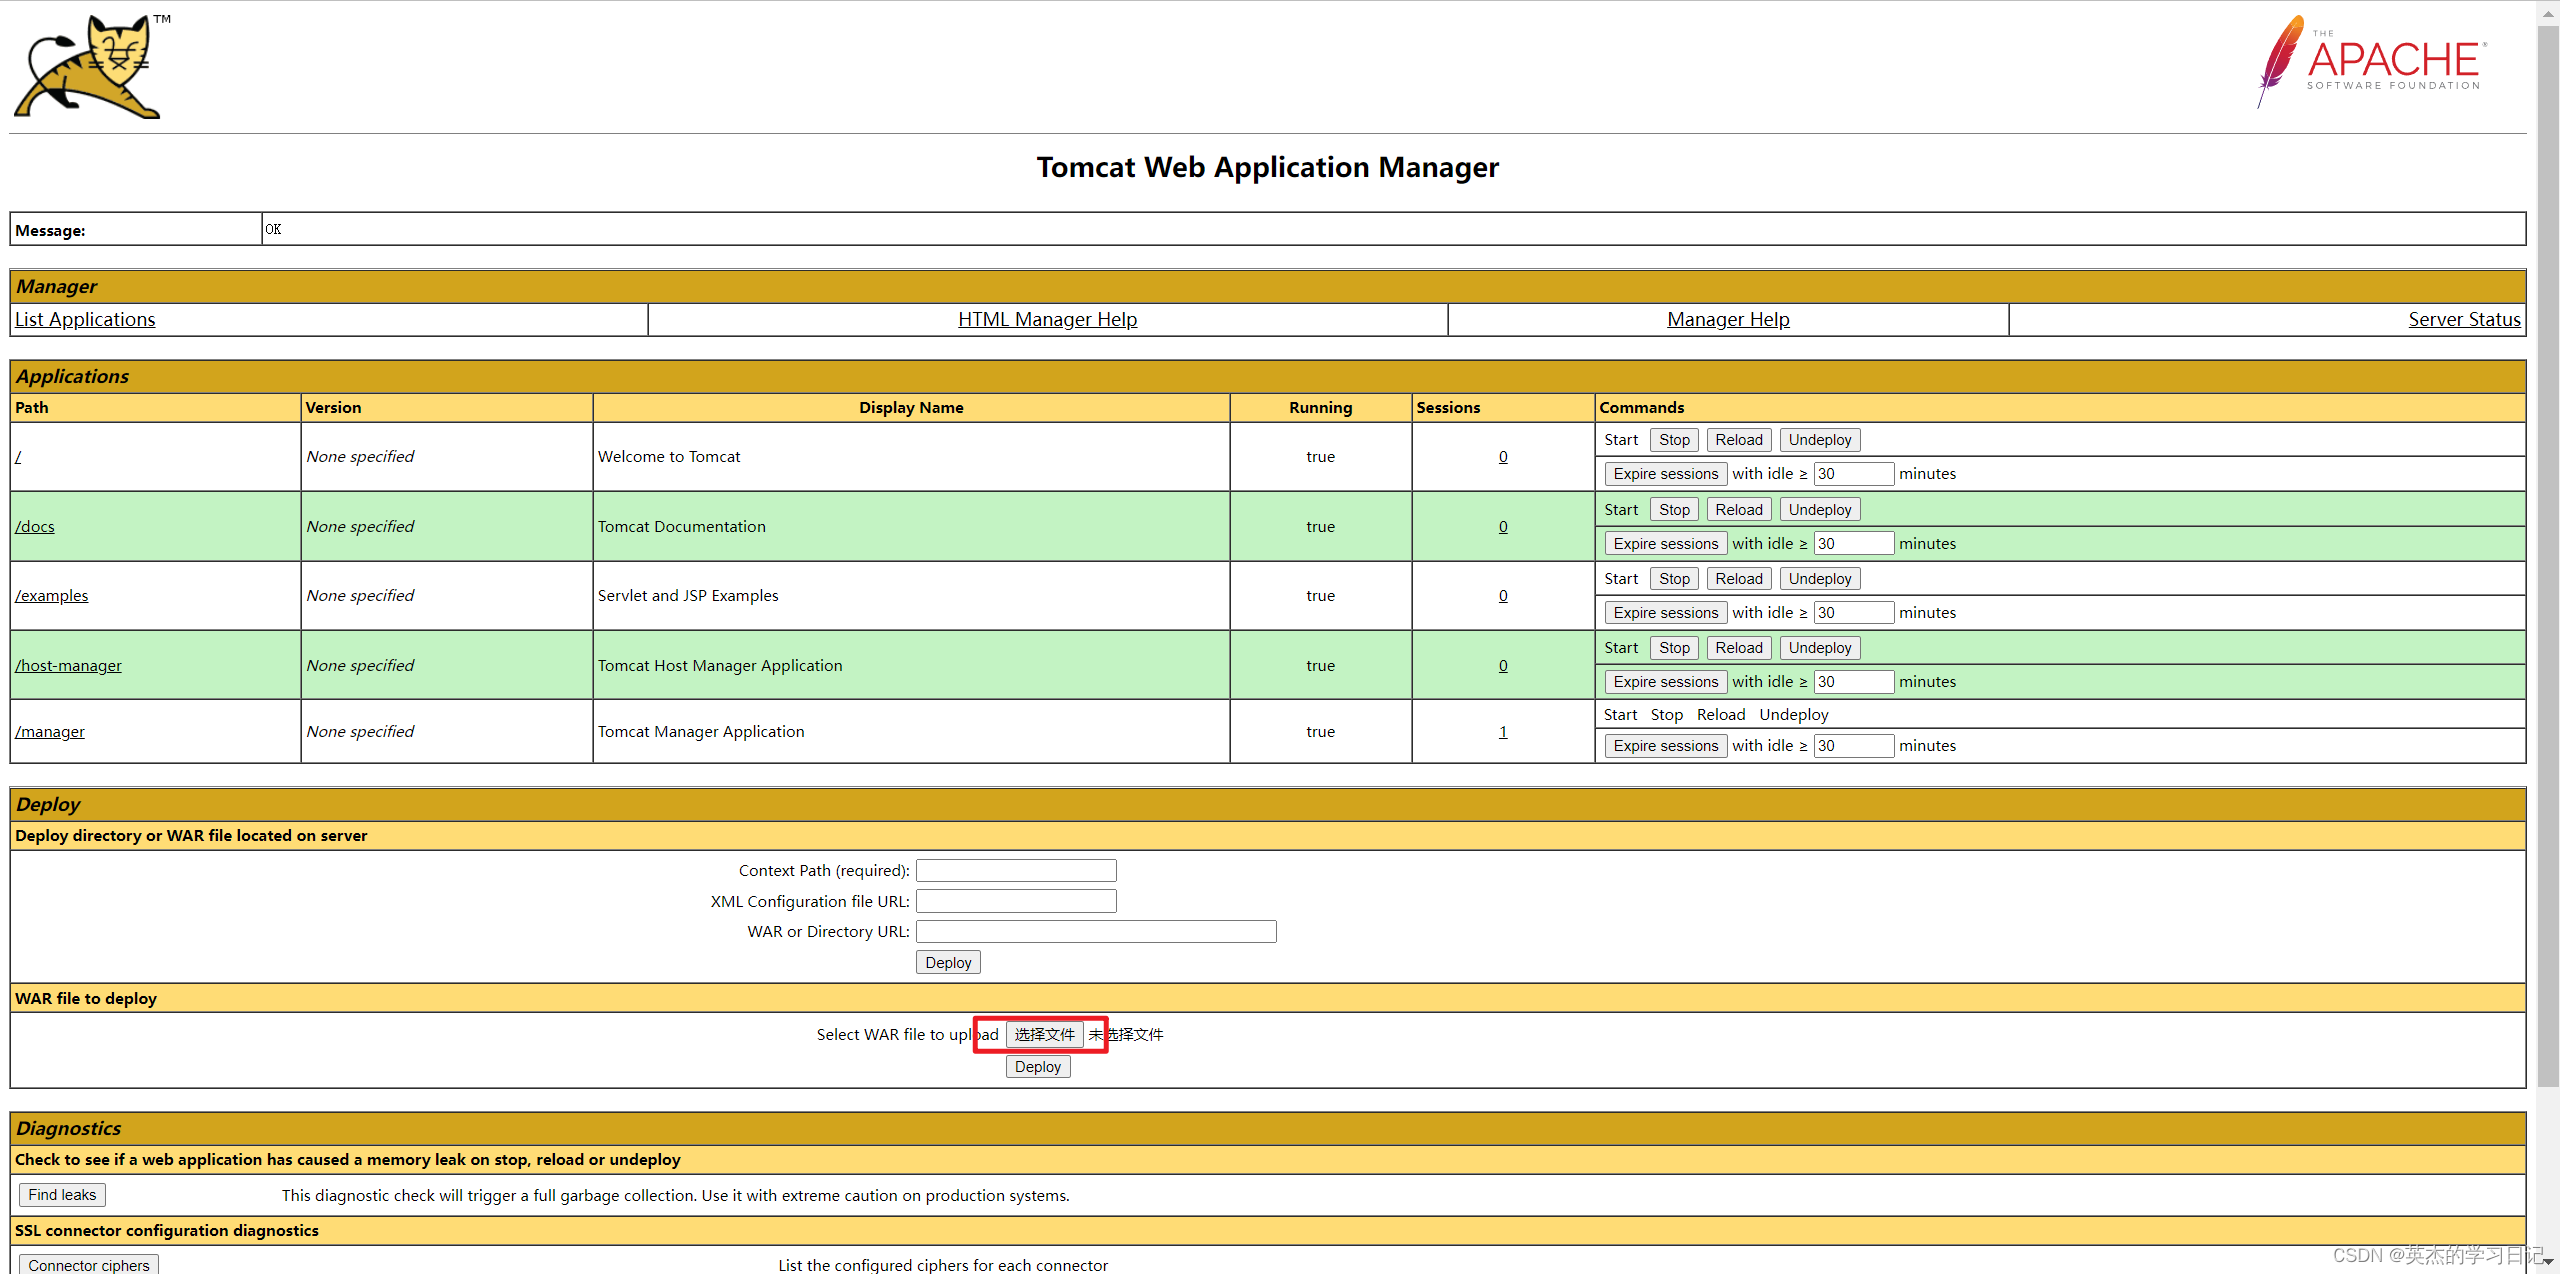The width and height of the screenshot is (2560, 1274).
Task: Reload the /examples application
Action: pos(1738,579)
